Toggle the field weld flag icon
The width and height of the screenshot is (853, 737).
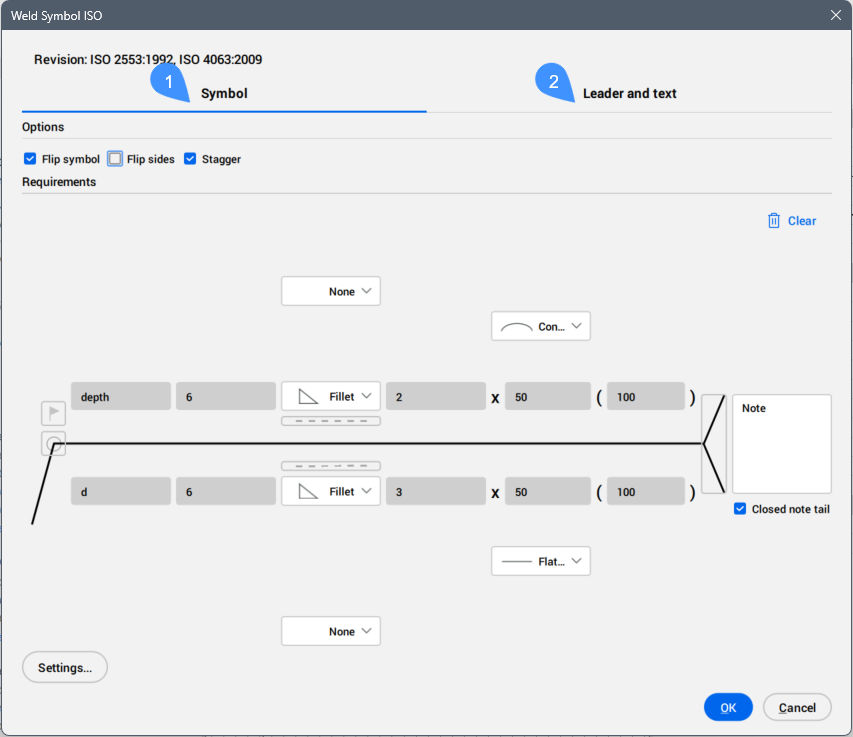[54, 413]
